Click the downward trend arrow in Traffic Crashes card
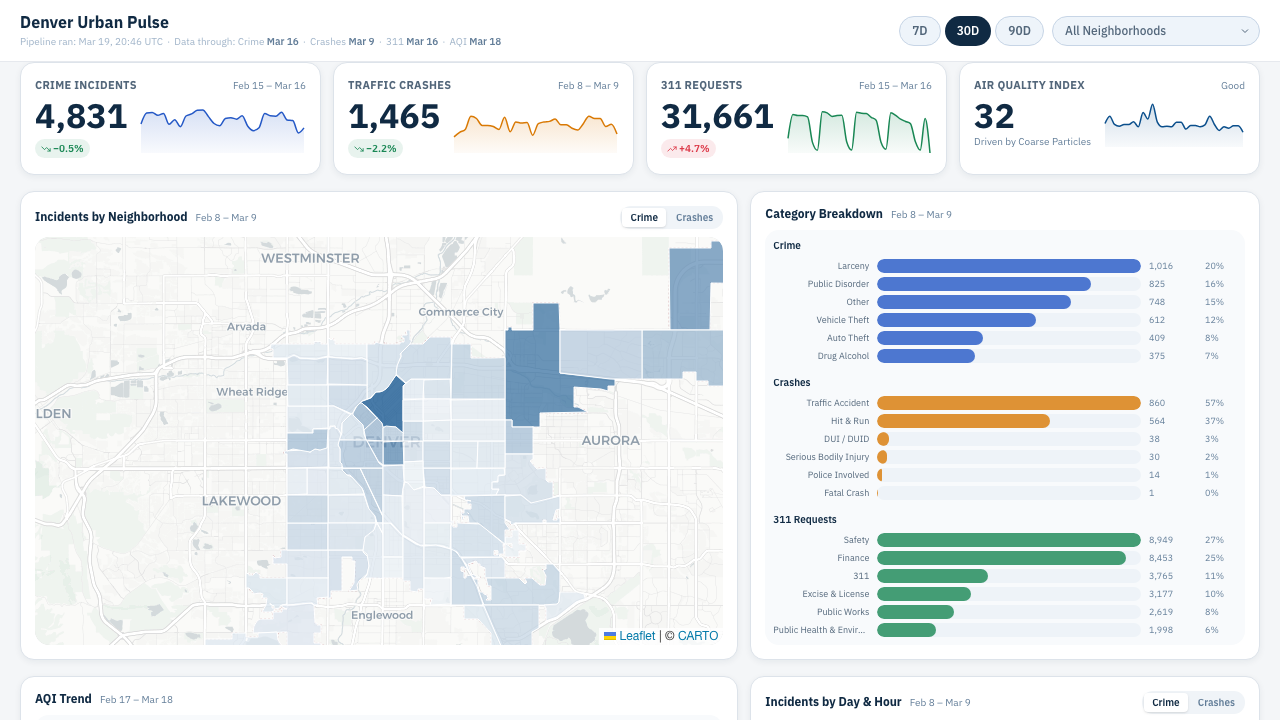The image size is (1280, 720). coord(359,149)
